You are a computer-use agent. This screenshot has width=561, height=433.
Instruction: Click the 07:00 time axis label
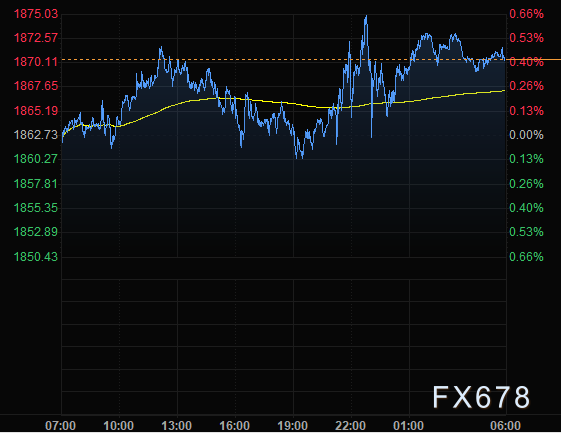pos(60,426)
